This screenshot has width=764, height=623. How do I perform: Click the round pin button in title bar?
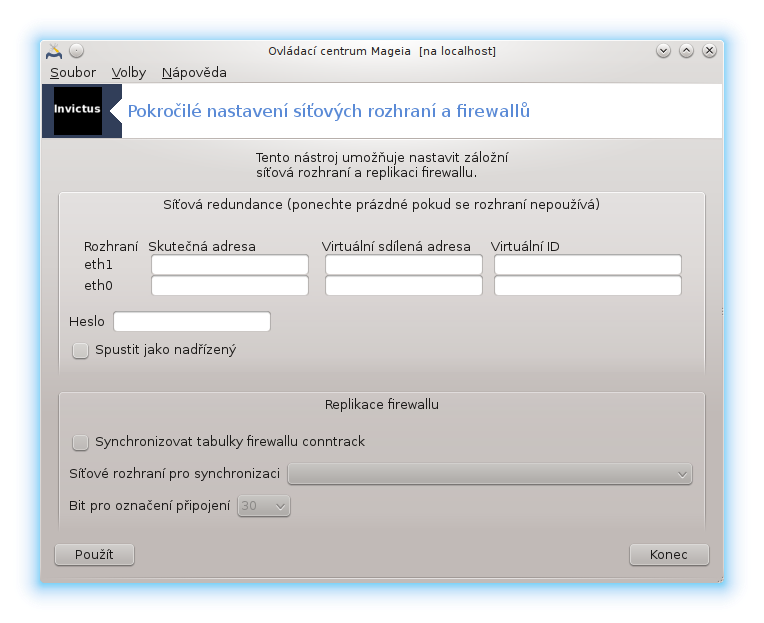[x=77, y=51]
